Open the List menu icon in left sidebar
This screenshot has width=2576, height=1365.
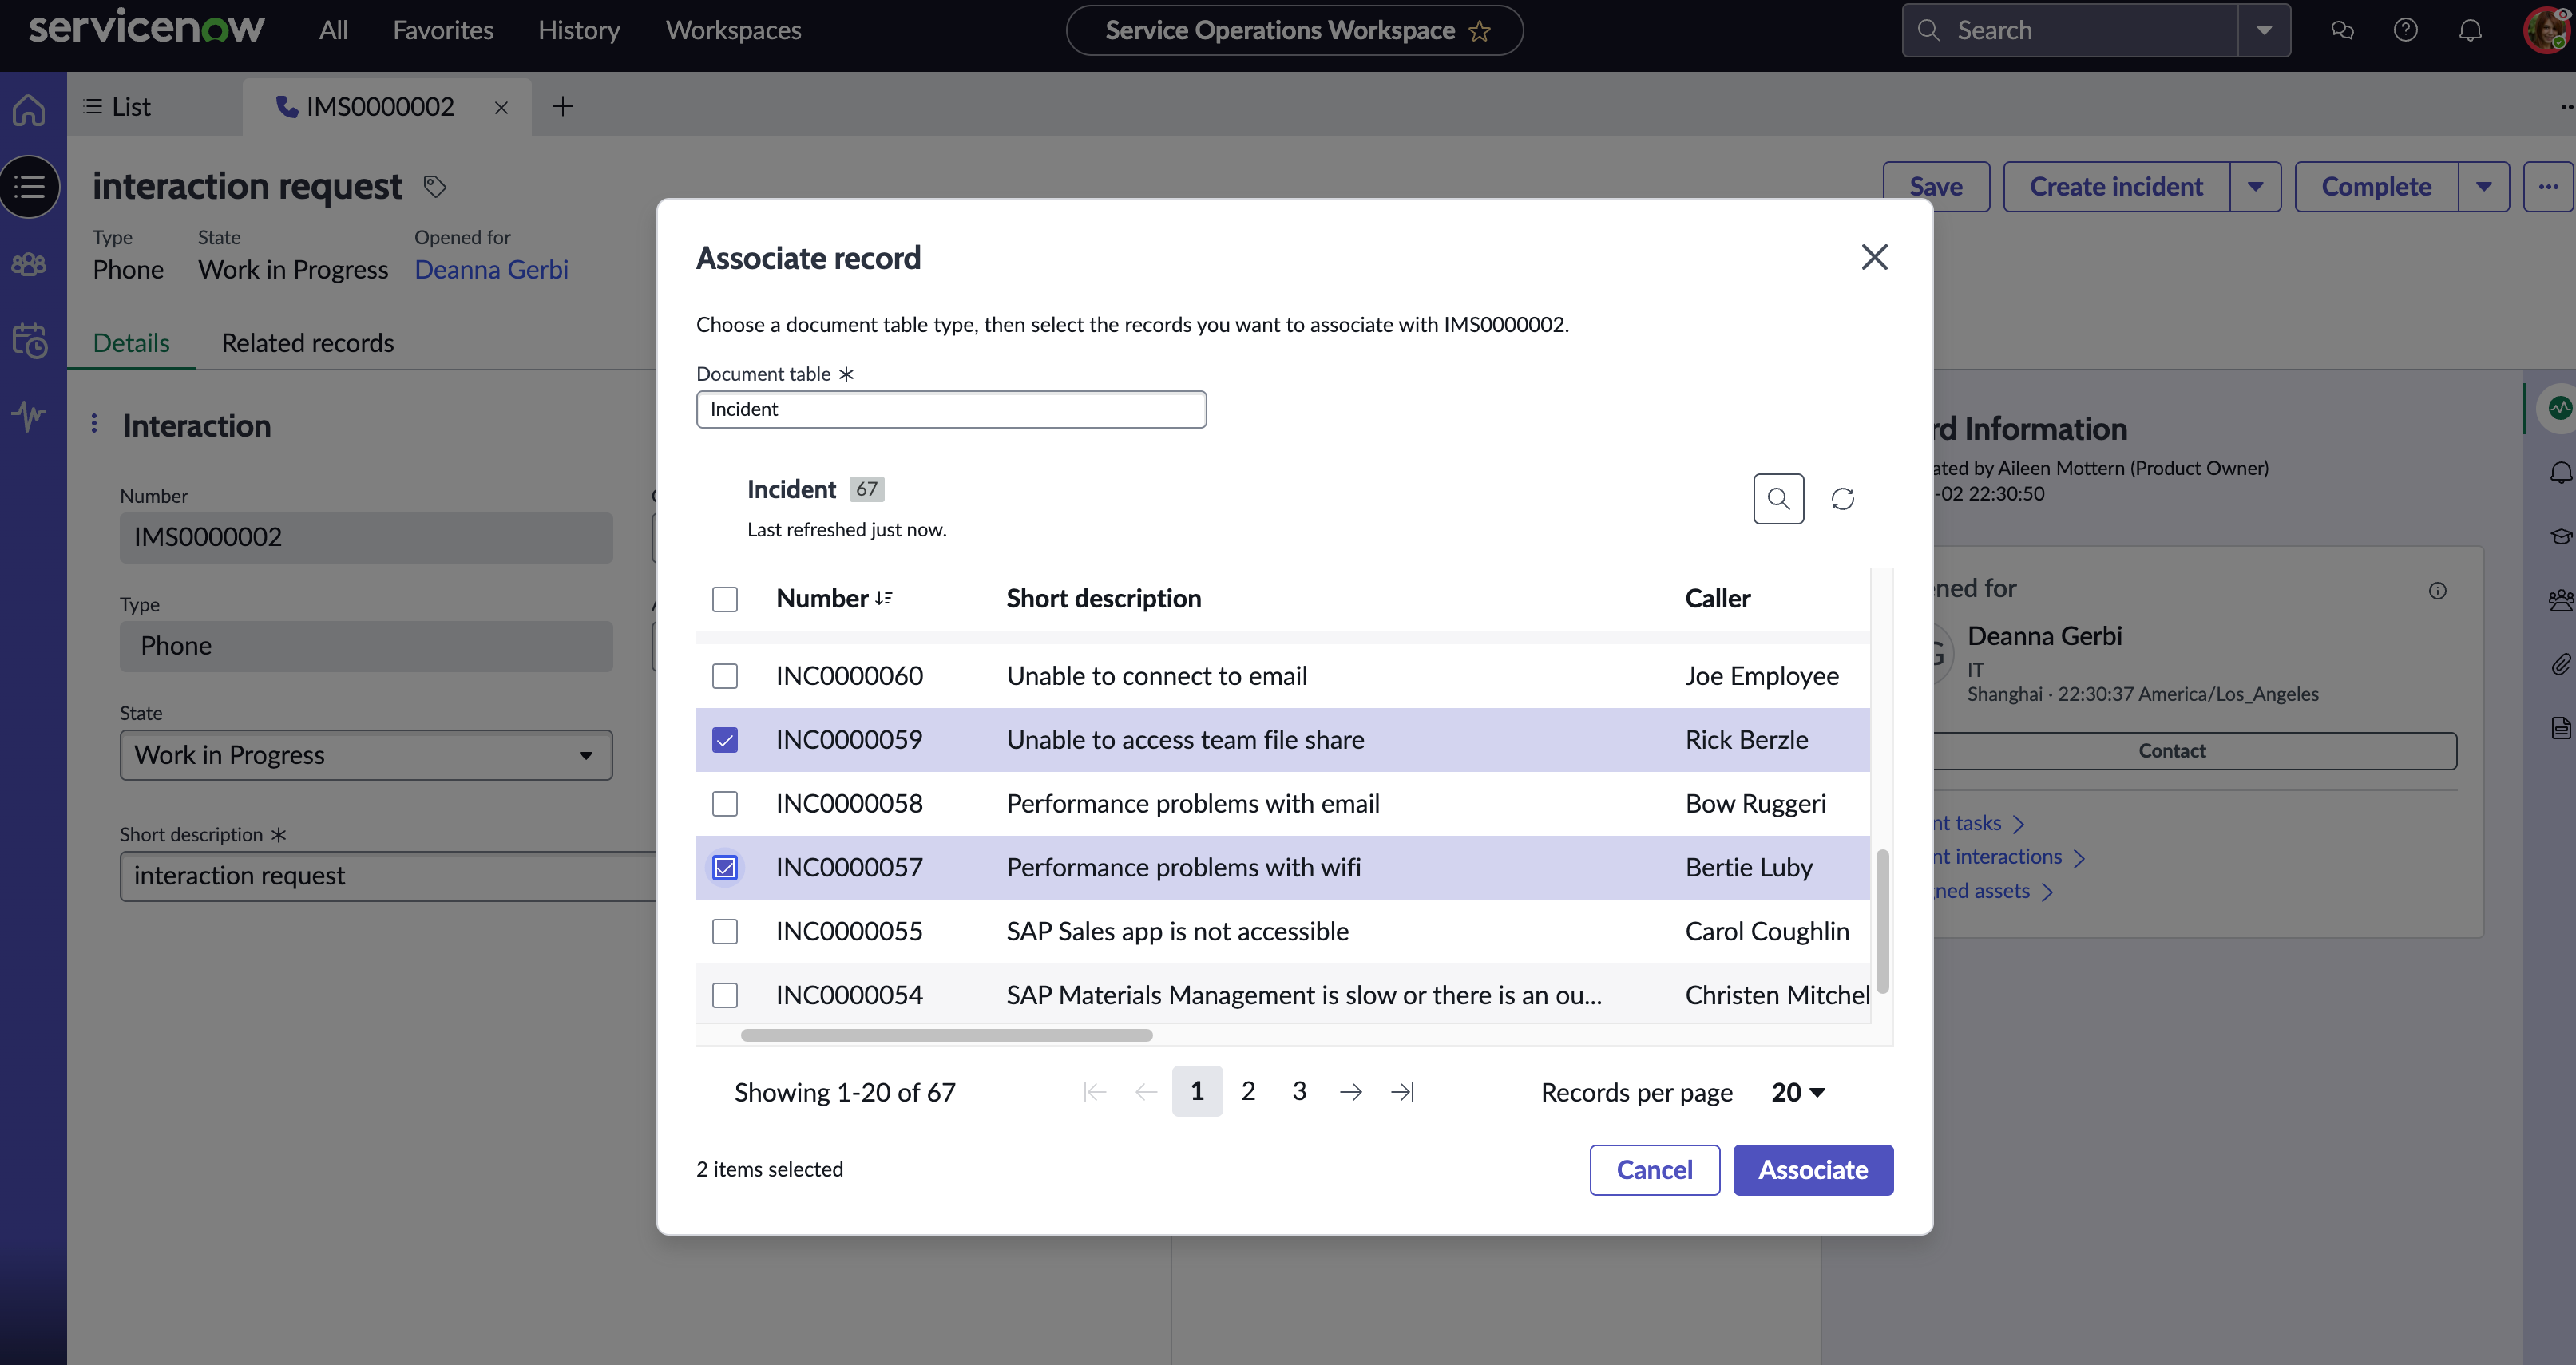click(x=30, y=187)
